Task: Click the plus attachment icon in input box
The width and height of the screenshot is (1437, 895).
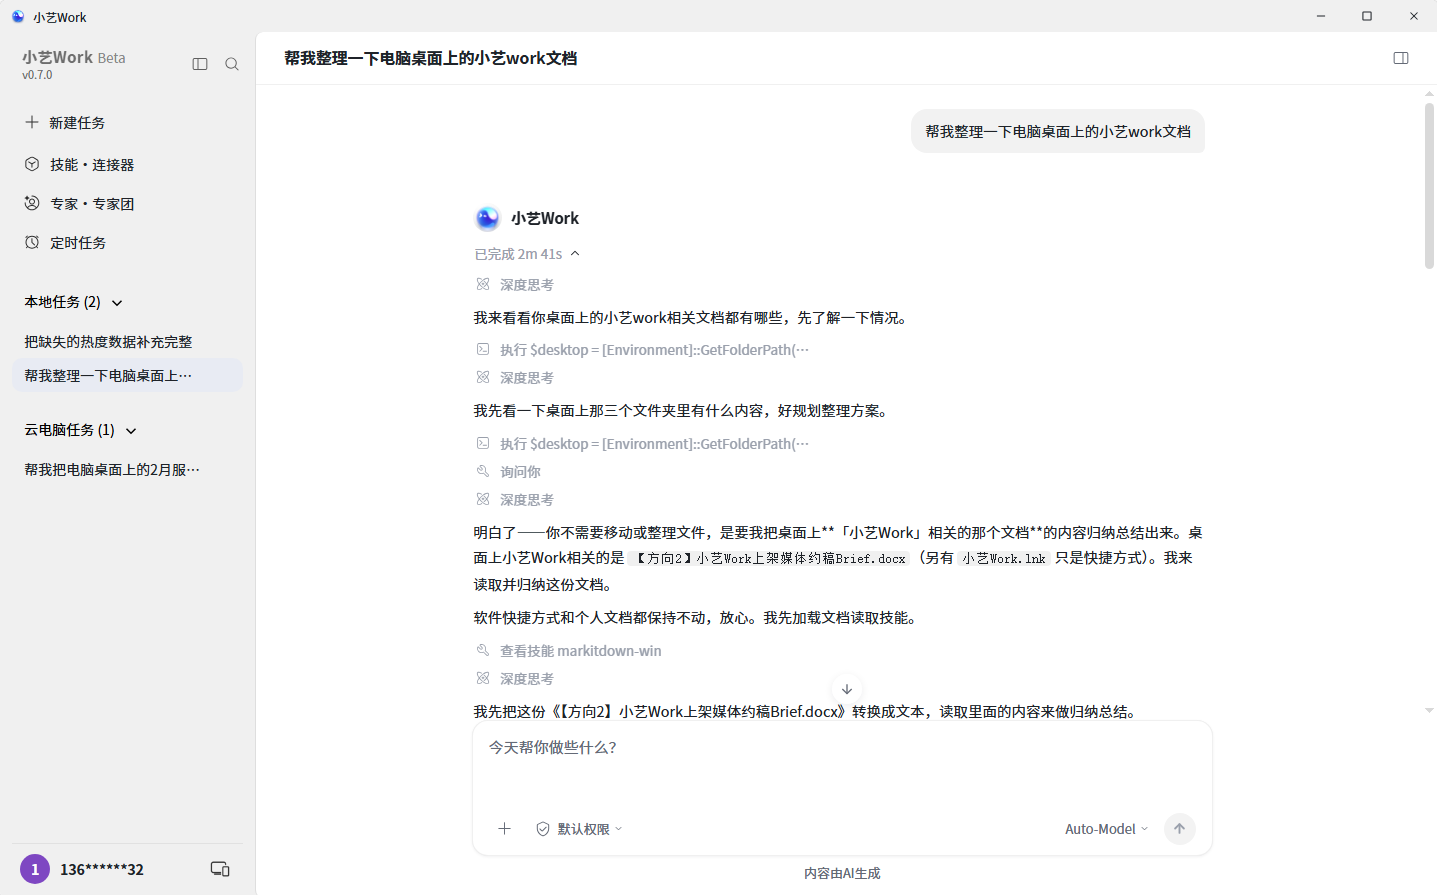Action: click(x=505, y=829)
